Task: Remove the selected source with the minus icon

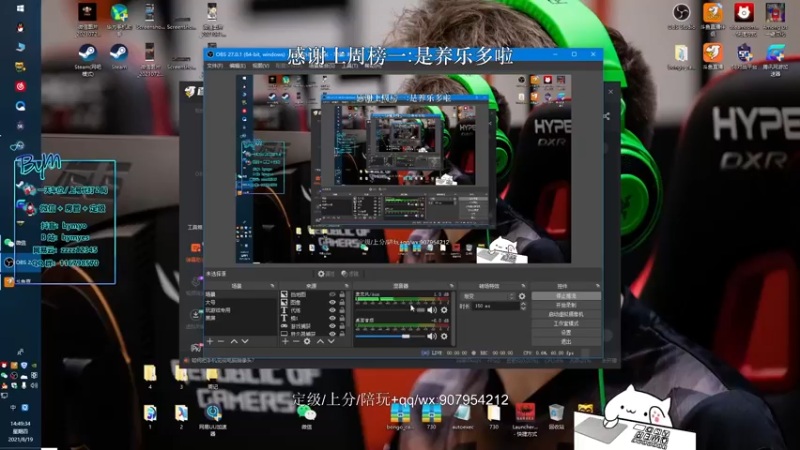Action: [x=296, y=341]
